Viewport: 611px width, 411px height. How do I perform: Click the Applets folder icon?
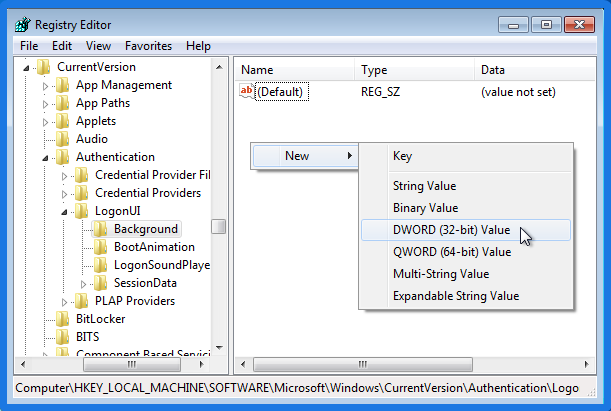click(62, 121)
